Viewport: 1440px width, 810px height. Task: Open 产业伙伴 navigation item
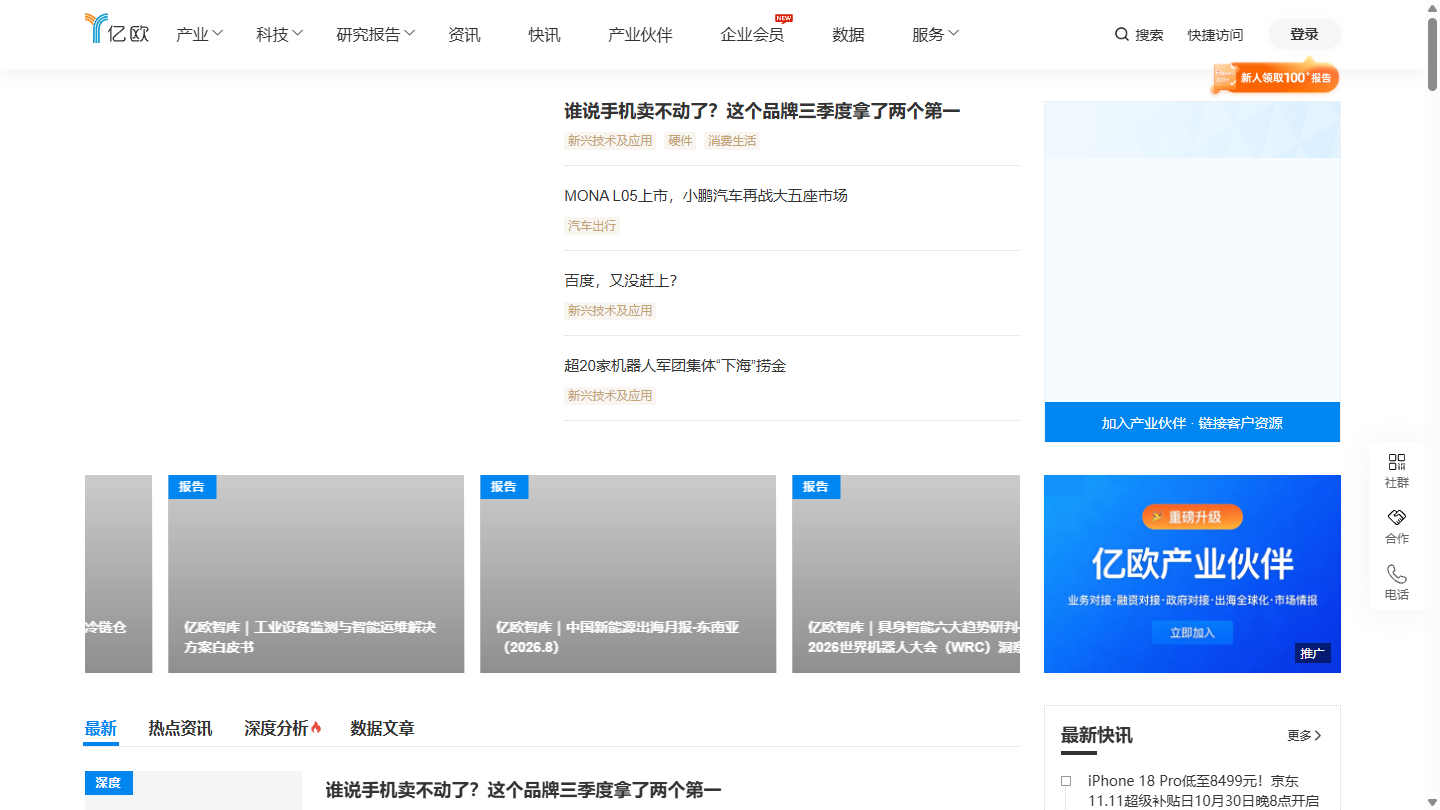click(x=640, y=34)
